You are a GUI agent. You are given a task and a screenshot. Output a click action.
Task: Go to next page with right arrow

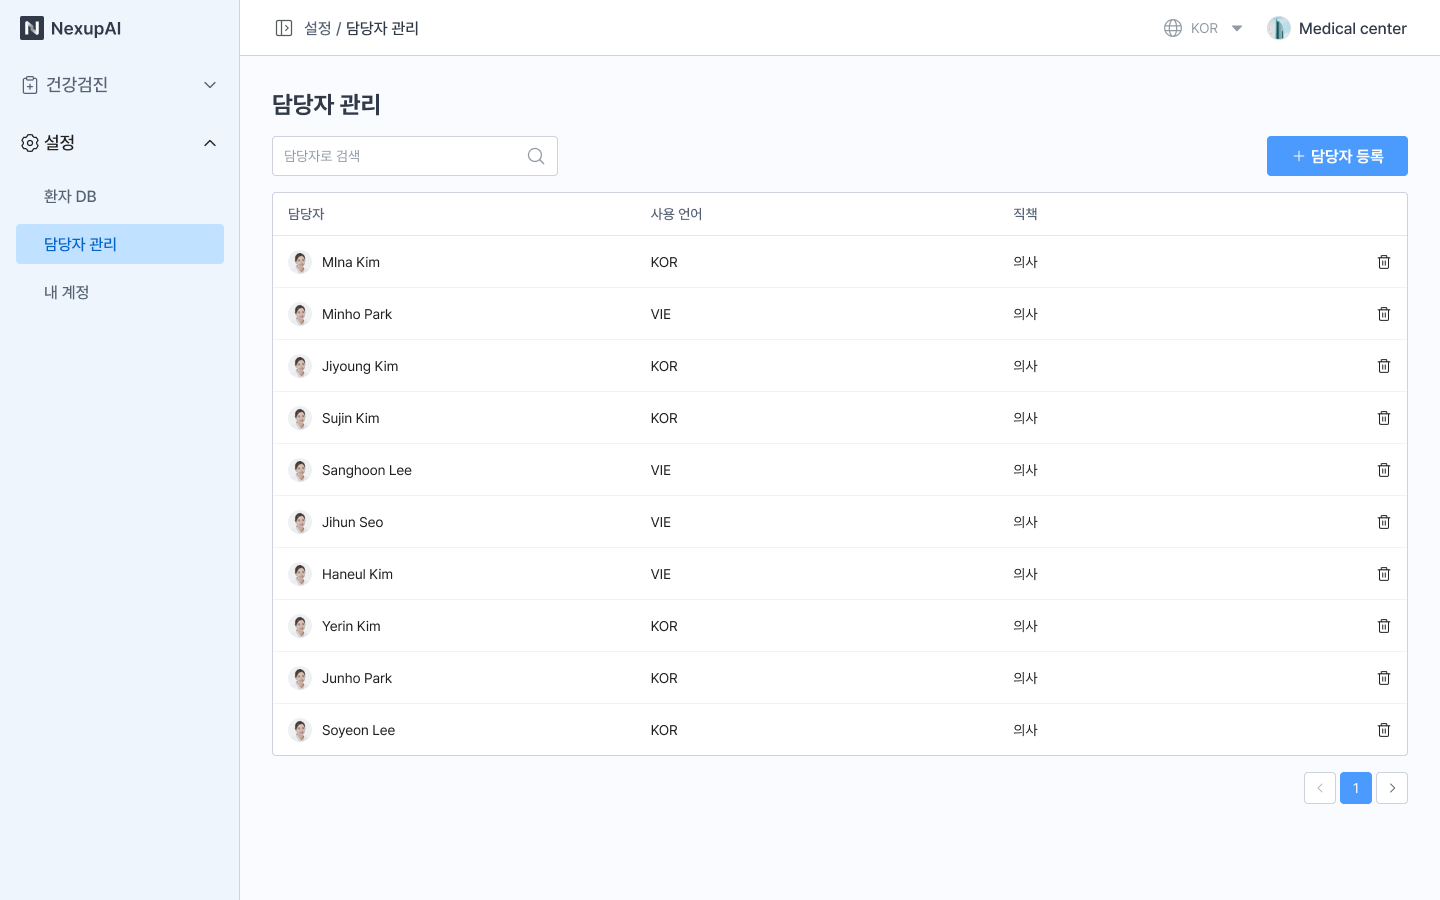click(x=1392, y=788)
